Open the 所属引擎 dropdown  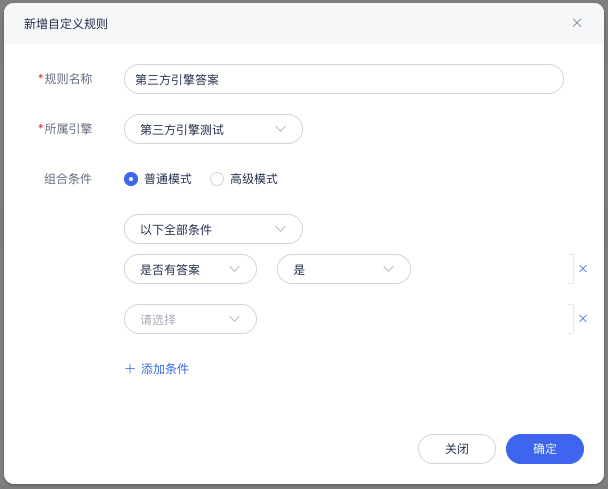tap(213, 129)
